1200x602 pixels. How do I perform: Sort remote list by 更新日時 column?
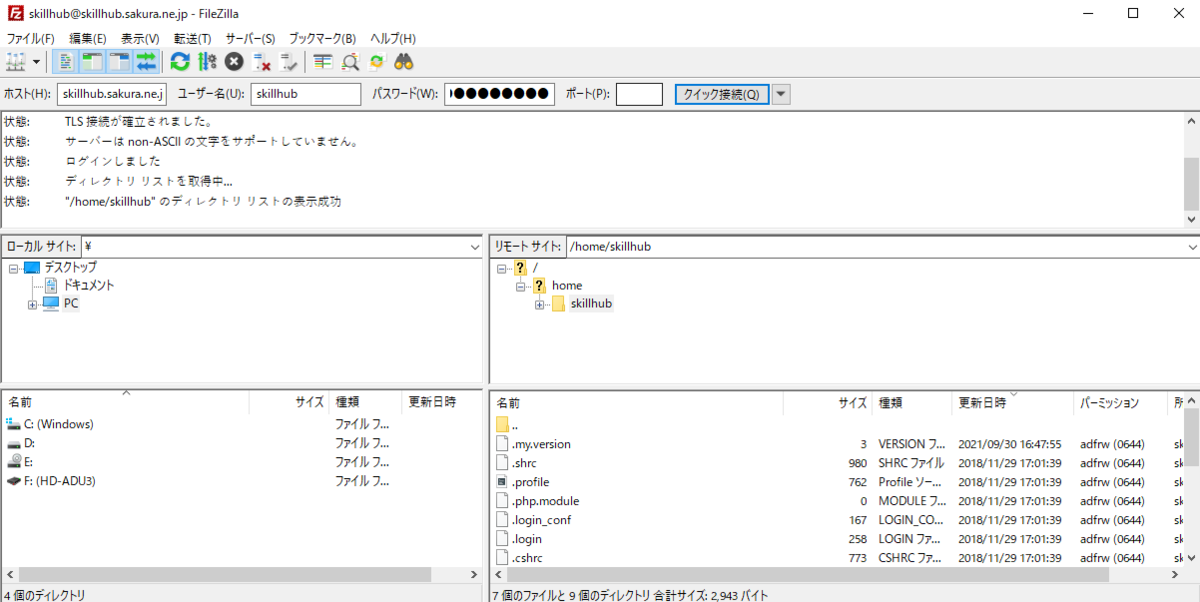click(x=1012, y=403)
